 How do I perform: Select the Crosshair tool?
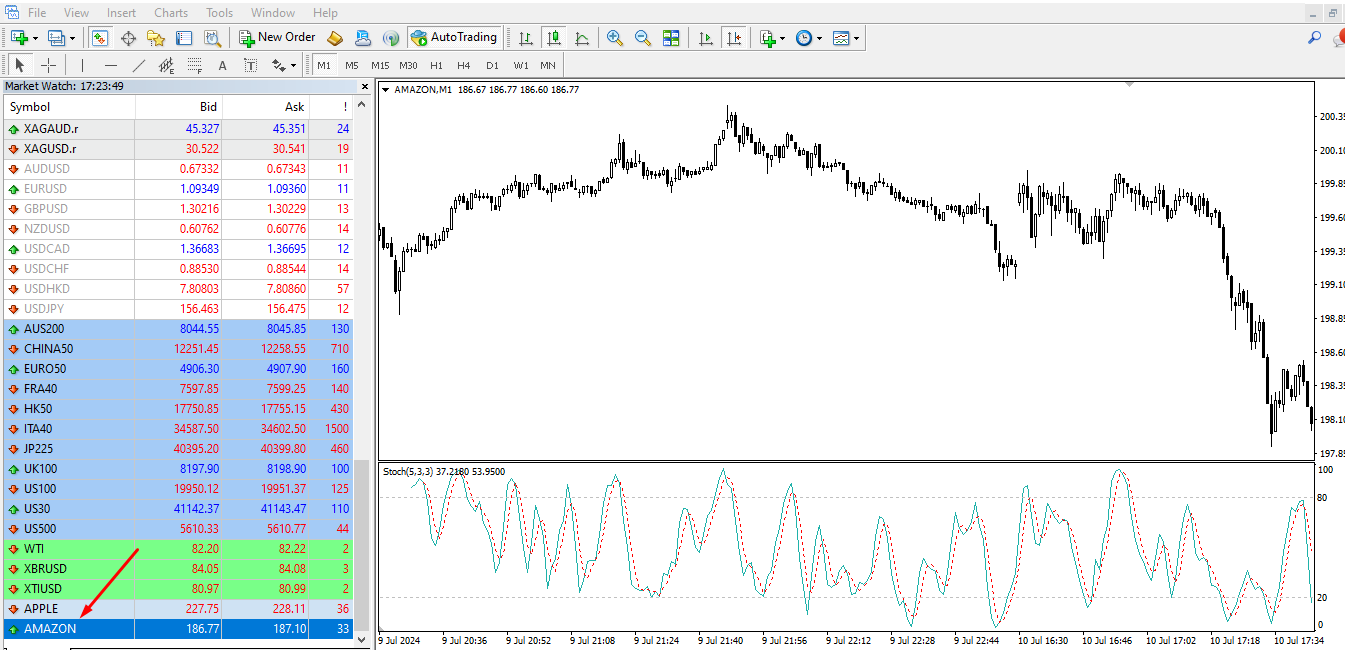pyautogui.click(x=48, y=66)
